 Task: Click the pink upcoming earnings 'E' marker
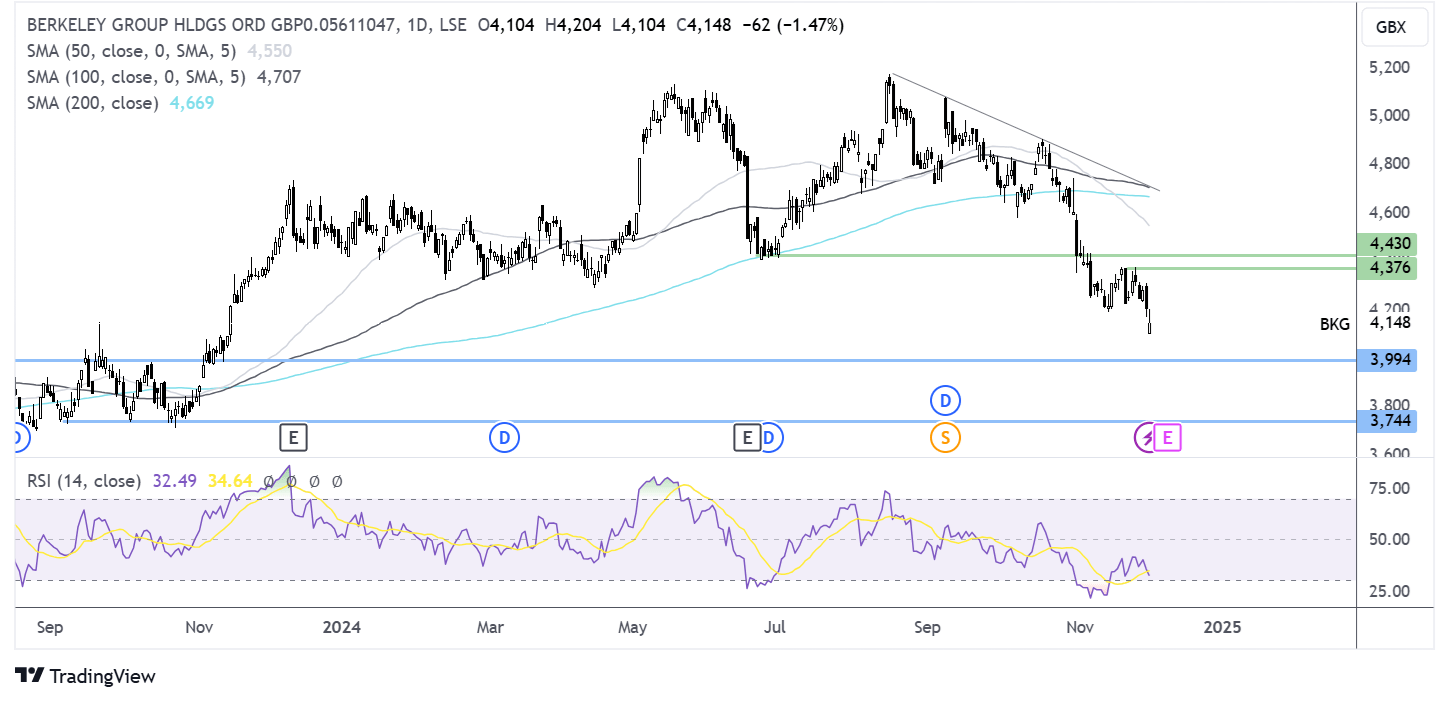tap(1168, 437)
